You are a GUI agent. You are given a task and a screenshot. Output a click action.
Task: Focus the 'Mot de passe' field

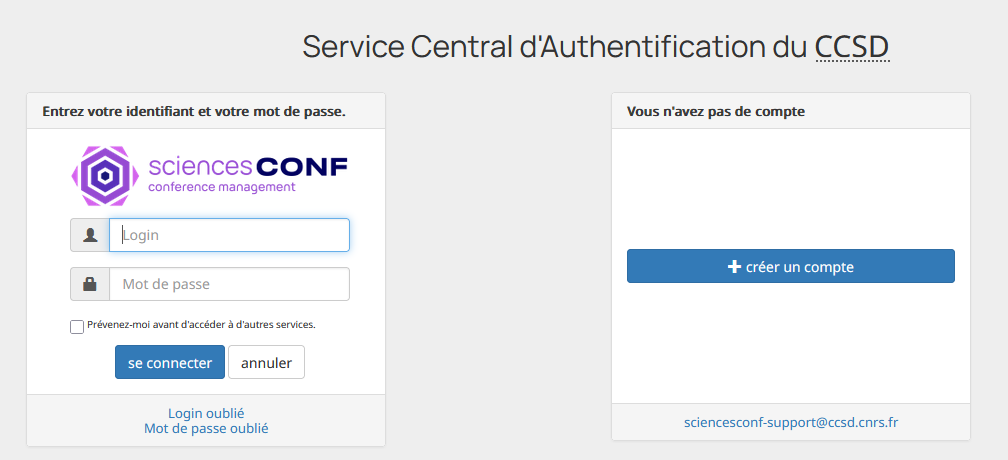229,284
